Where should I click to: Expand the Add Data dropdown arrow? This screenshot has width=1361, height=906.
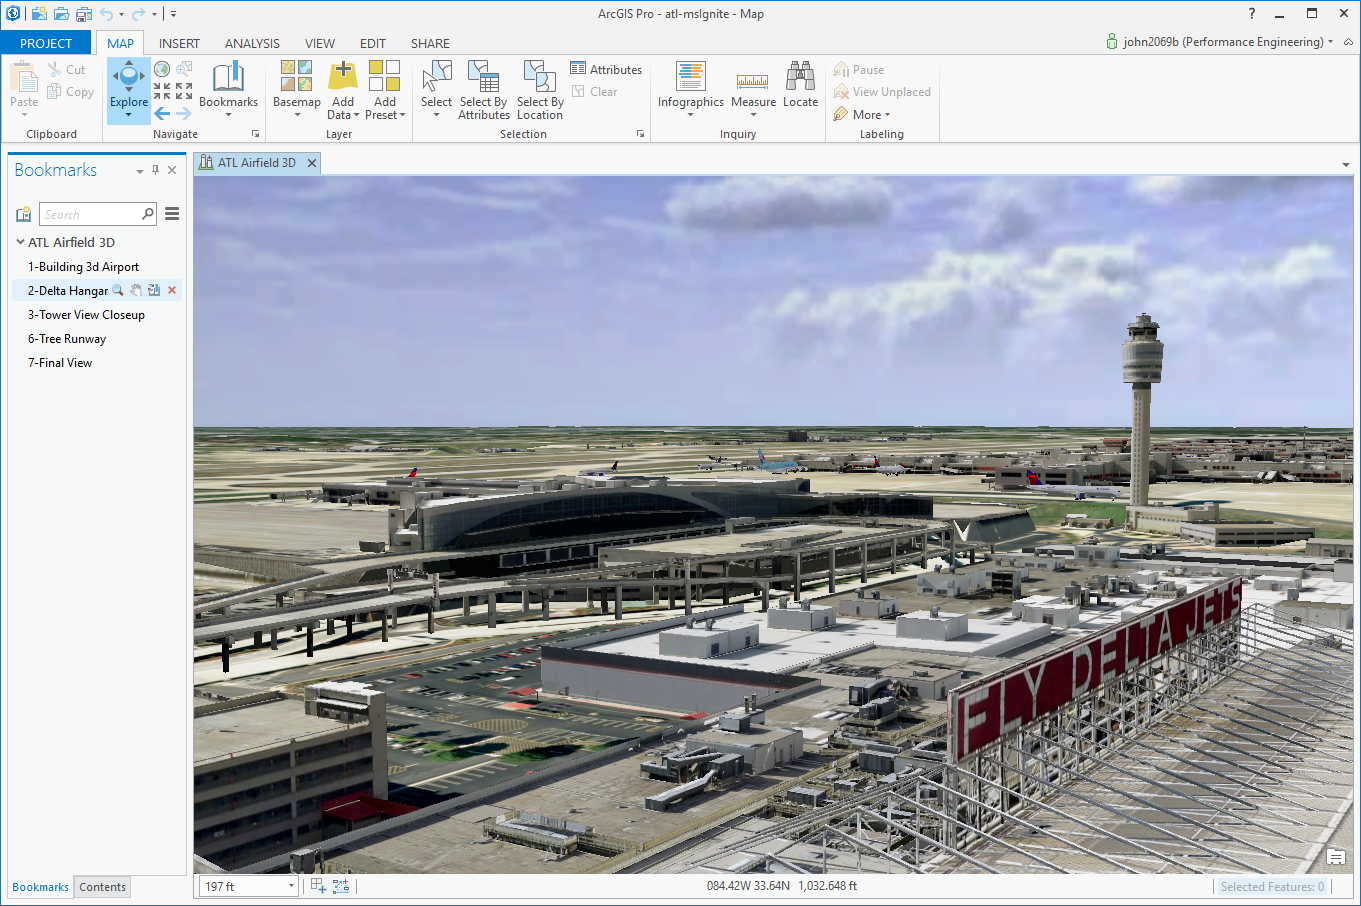[356, 115]
